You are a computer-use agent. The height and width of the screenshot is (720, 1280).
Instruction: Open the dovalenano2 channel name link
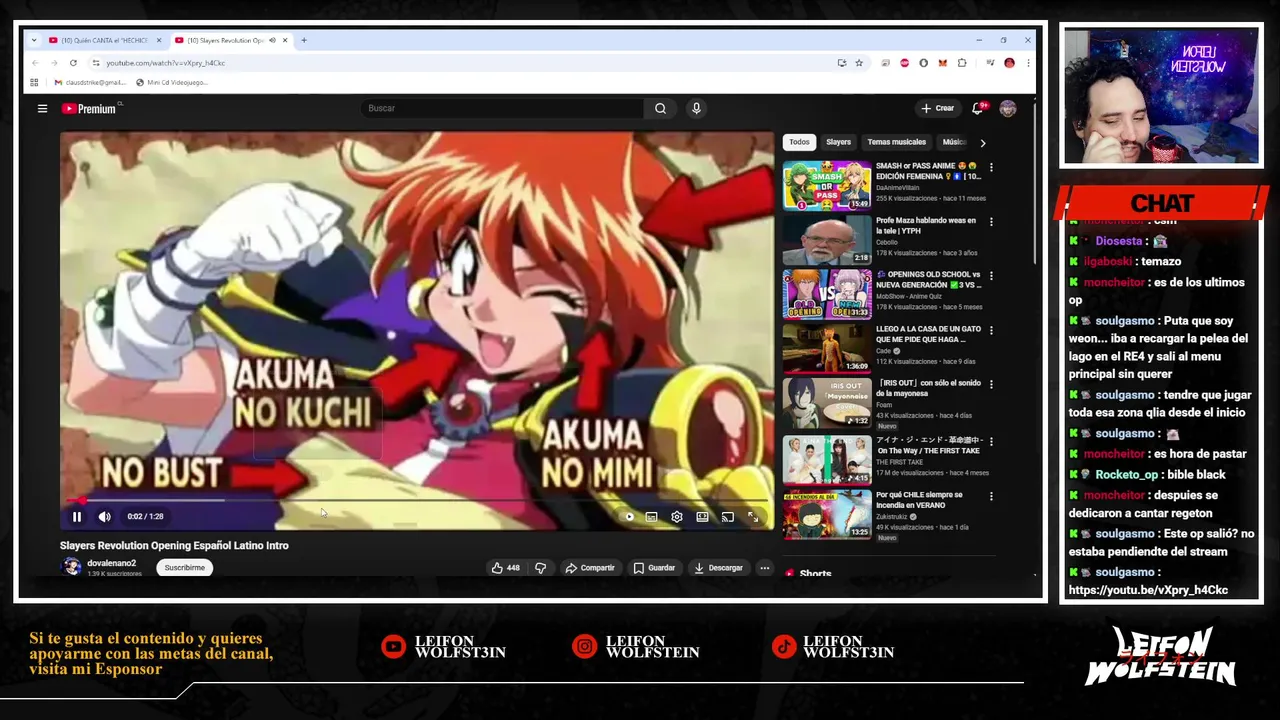pos(111,563)
